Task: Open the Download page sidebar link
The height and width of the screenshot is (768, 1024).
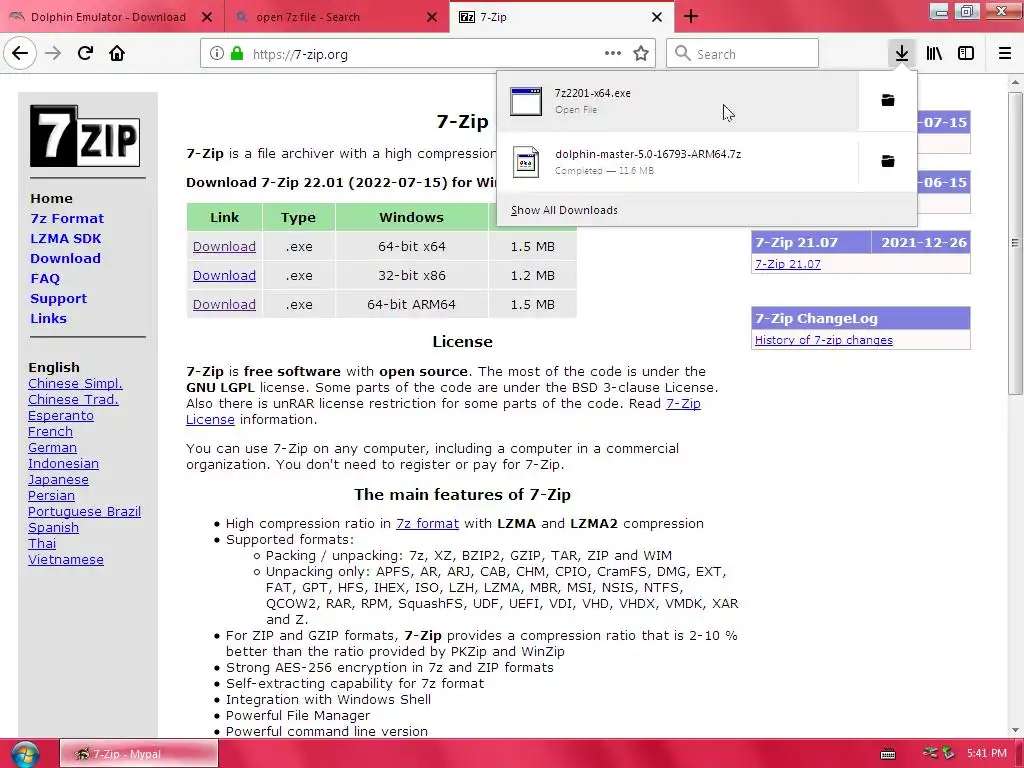Action: [x=65, y=258]
